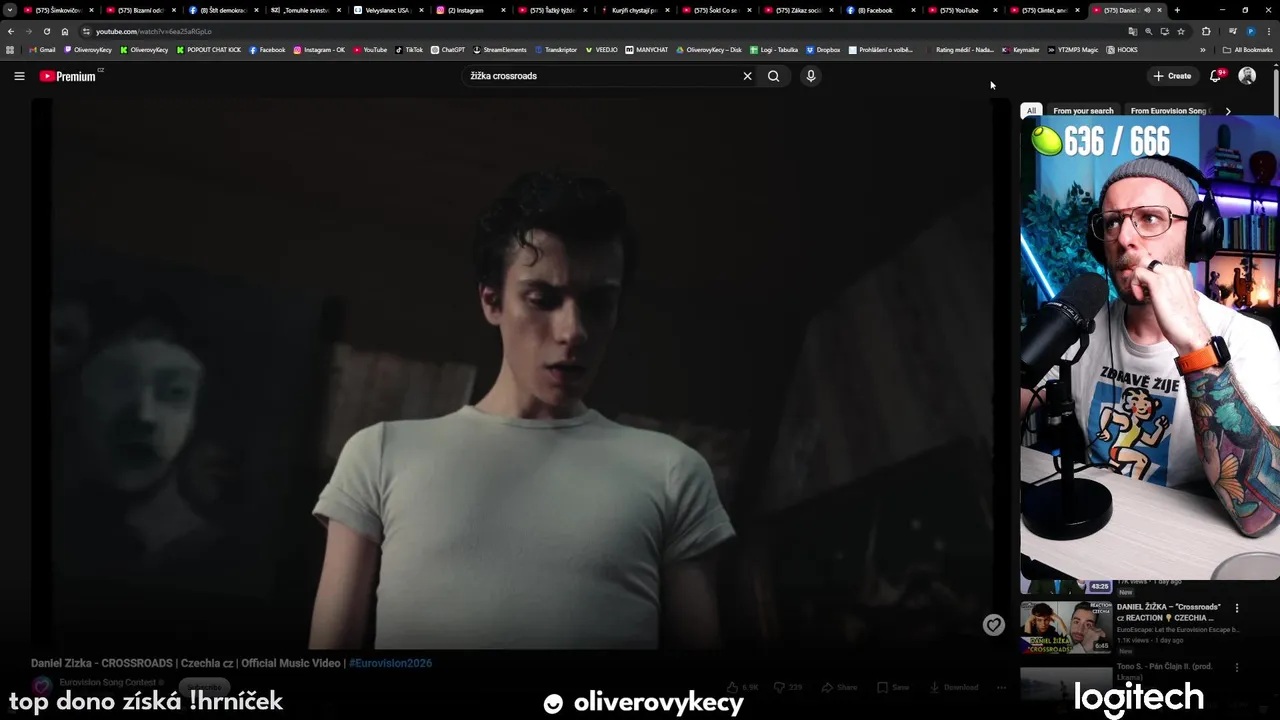Image resolution: width=1280 pixels, height=720 pixels.
Task: Open the VEED.IO bookmark
Action: click(601, 50)
